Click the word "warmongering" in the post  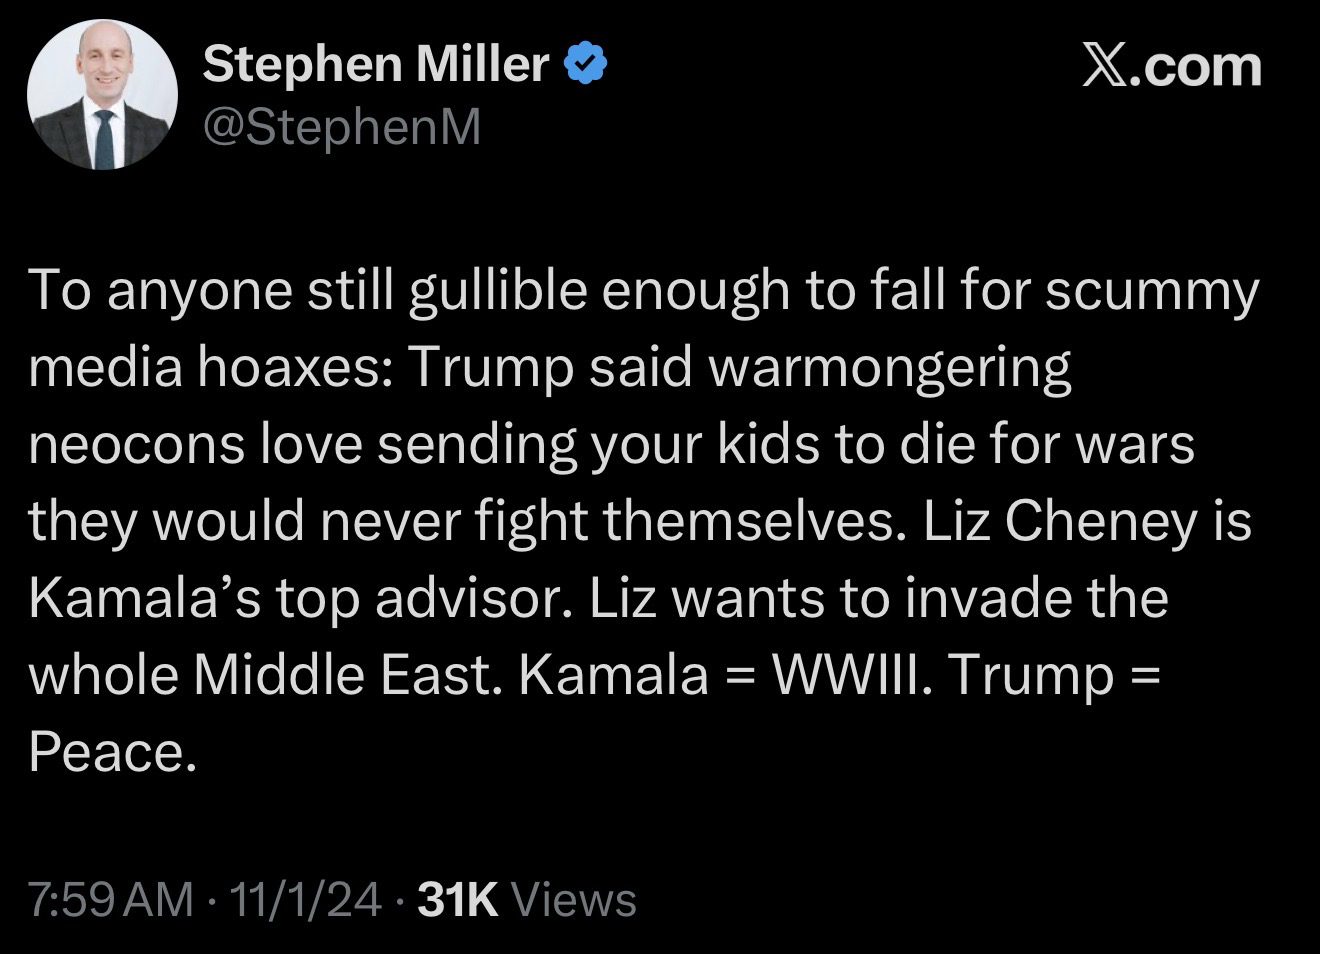(x=889, y=368)
